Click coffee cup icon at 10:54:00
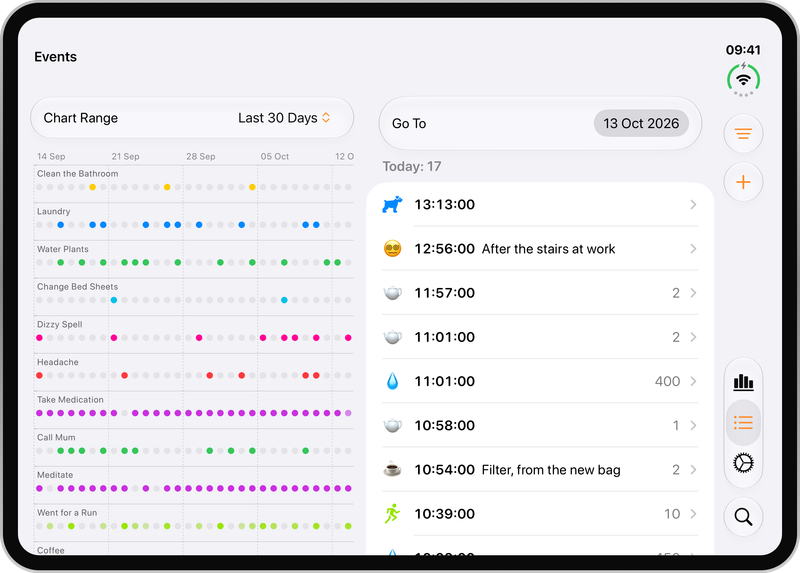The width and height of the screenshot is (800, 573). click(x=392, y=469)
